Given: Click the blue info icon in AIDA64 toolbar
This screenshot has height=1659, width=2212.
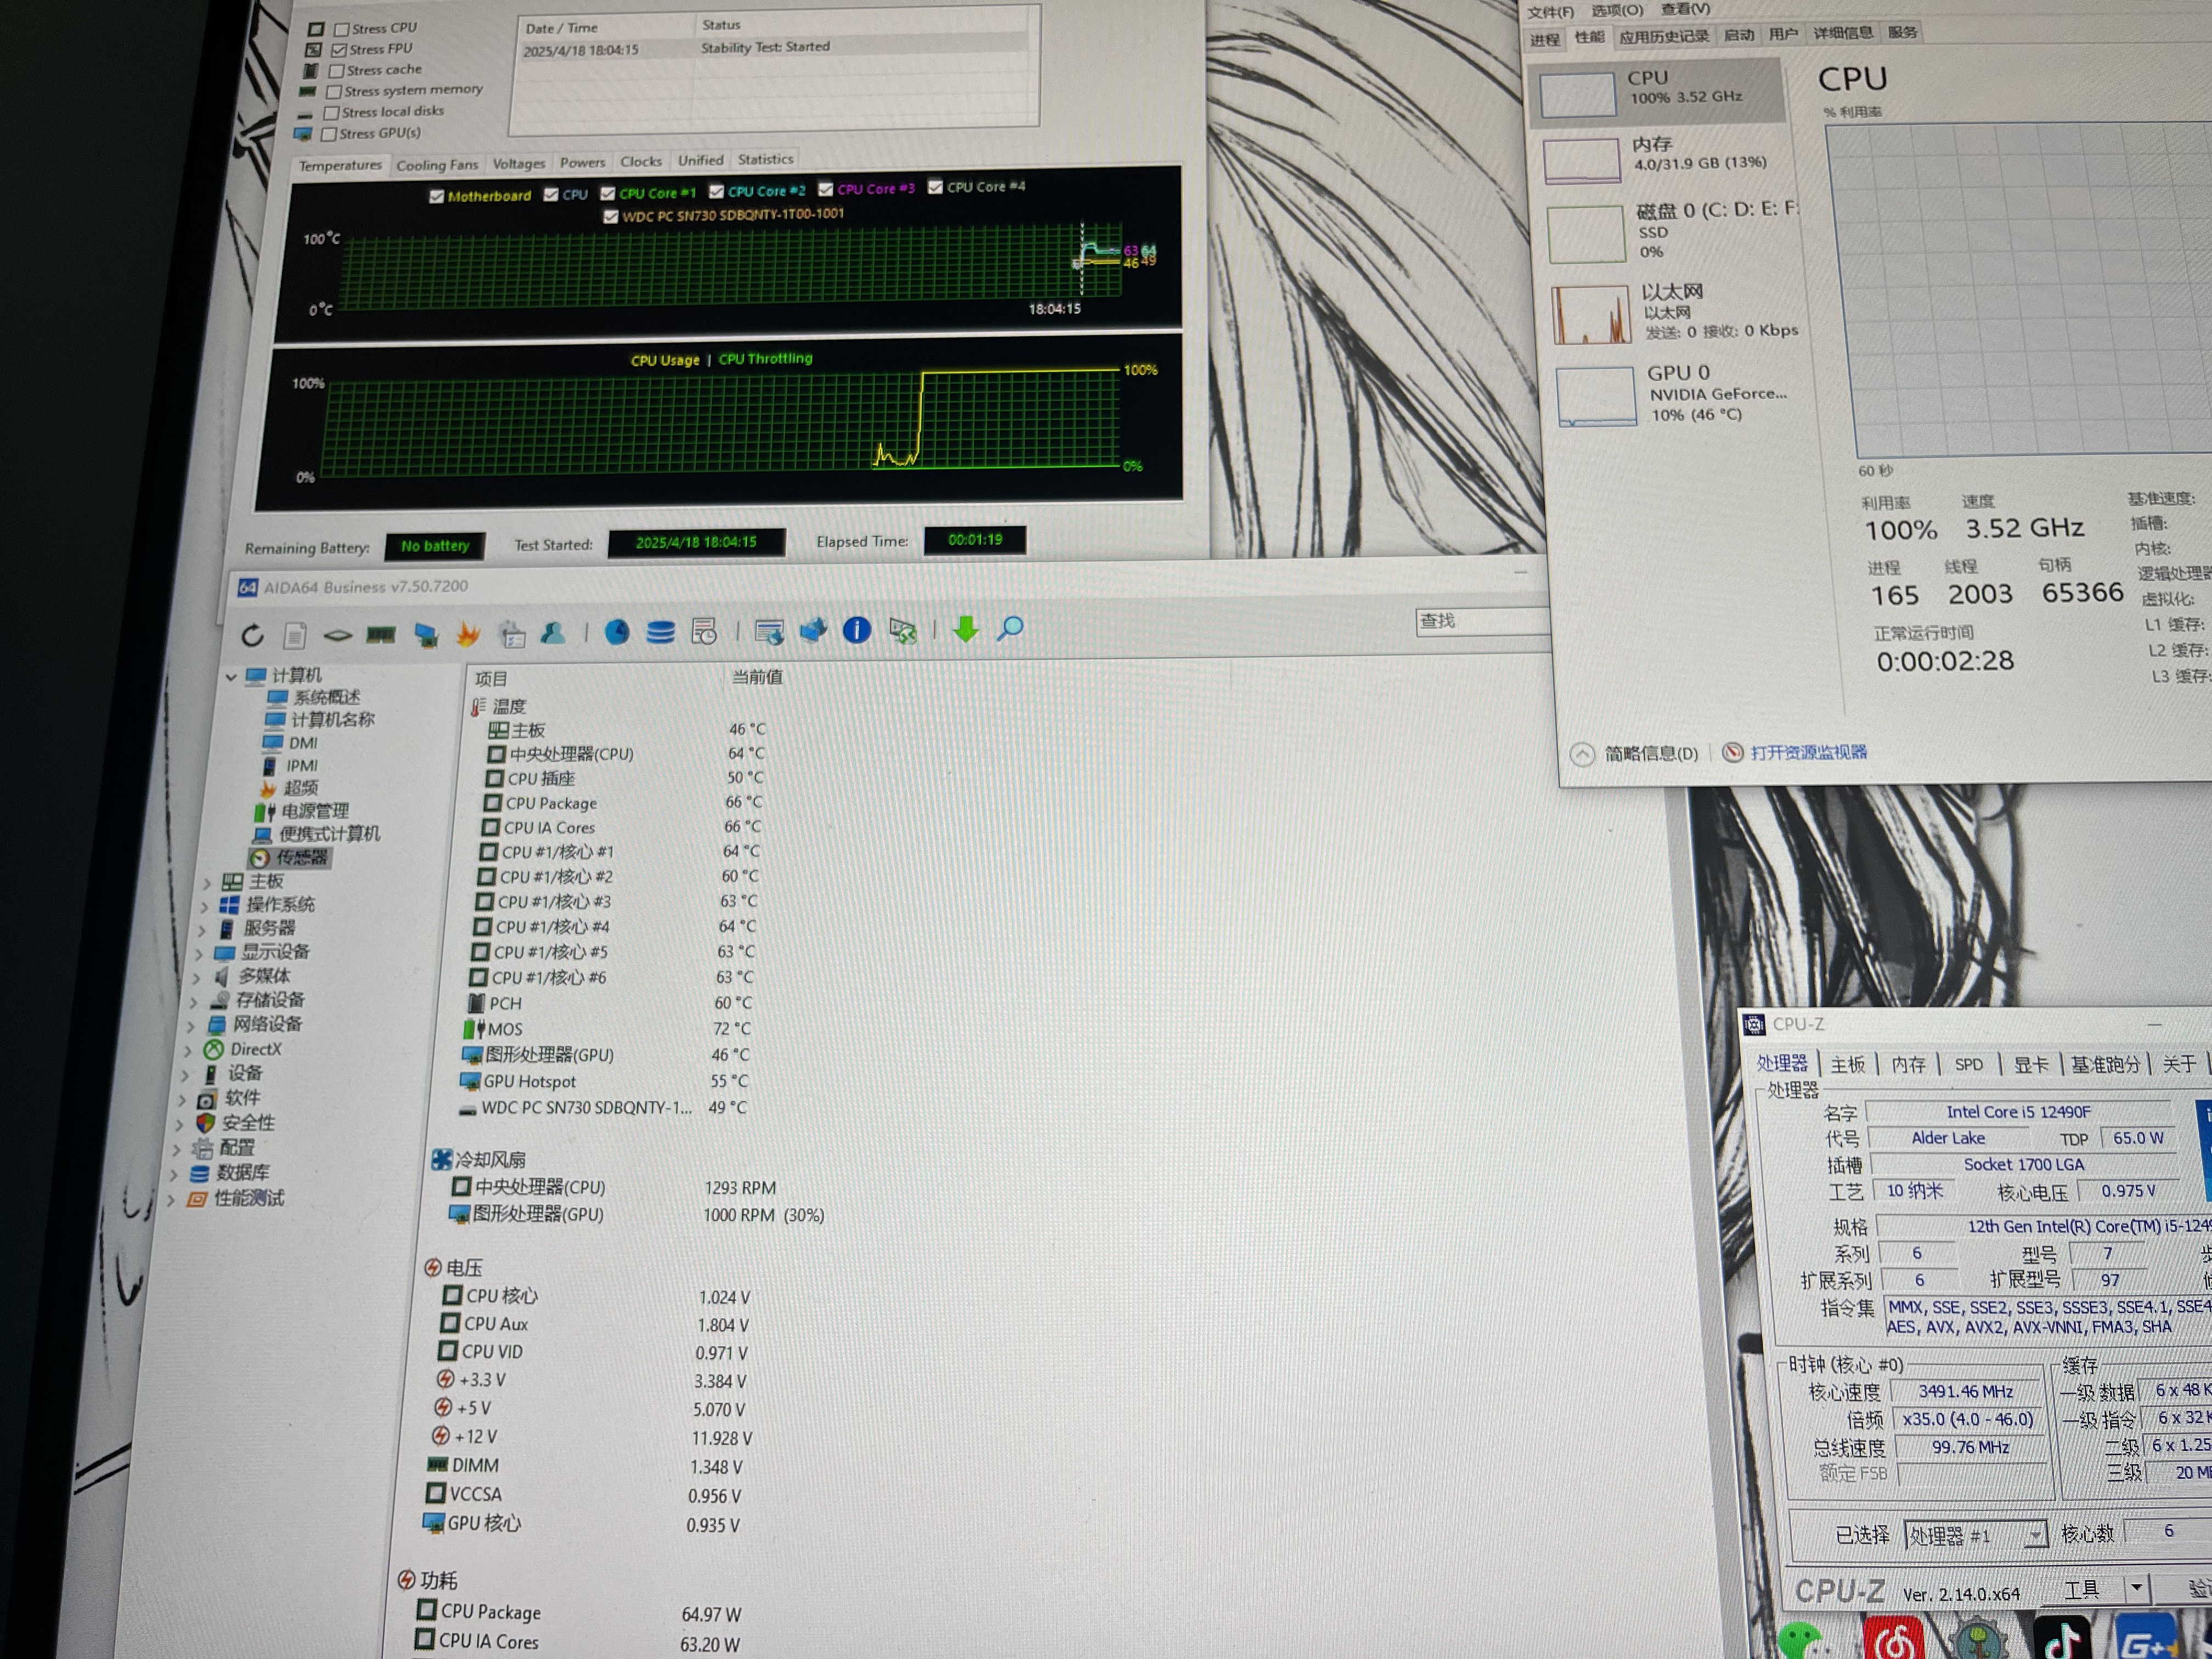Looking at the screenshot, I should click(x=857, y=630).
